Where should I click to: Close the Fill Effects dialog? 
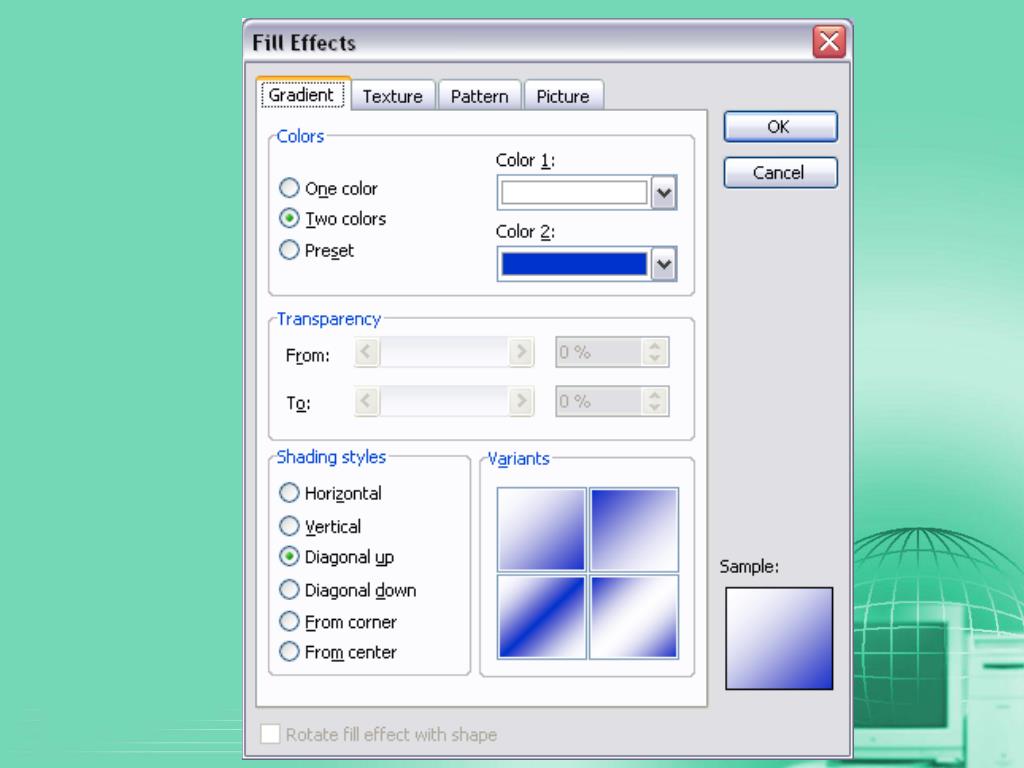(829, 42)
